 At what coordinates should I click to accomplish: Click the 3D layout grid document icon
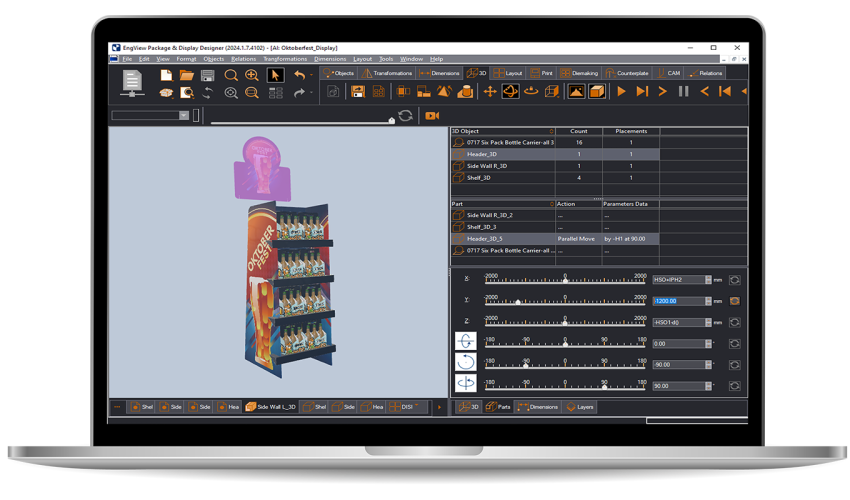[378, 91]
